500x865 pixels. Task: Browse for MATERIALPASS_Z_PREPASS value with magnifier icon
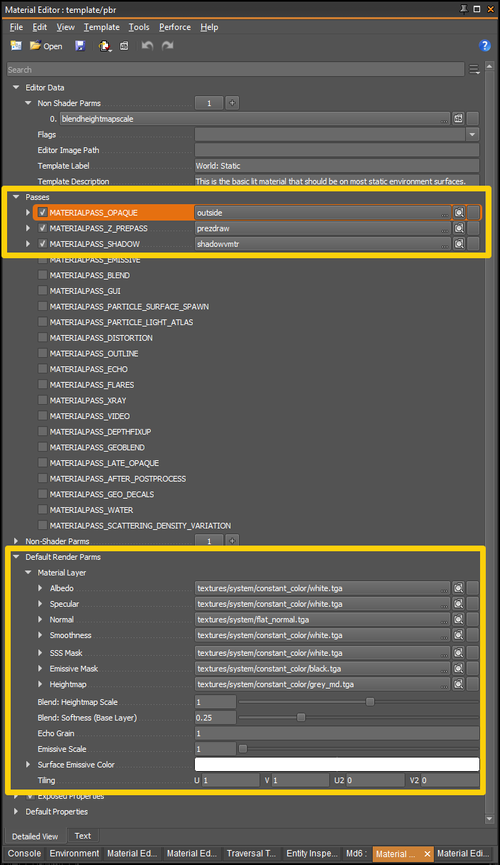point(459,228)
